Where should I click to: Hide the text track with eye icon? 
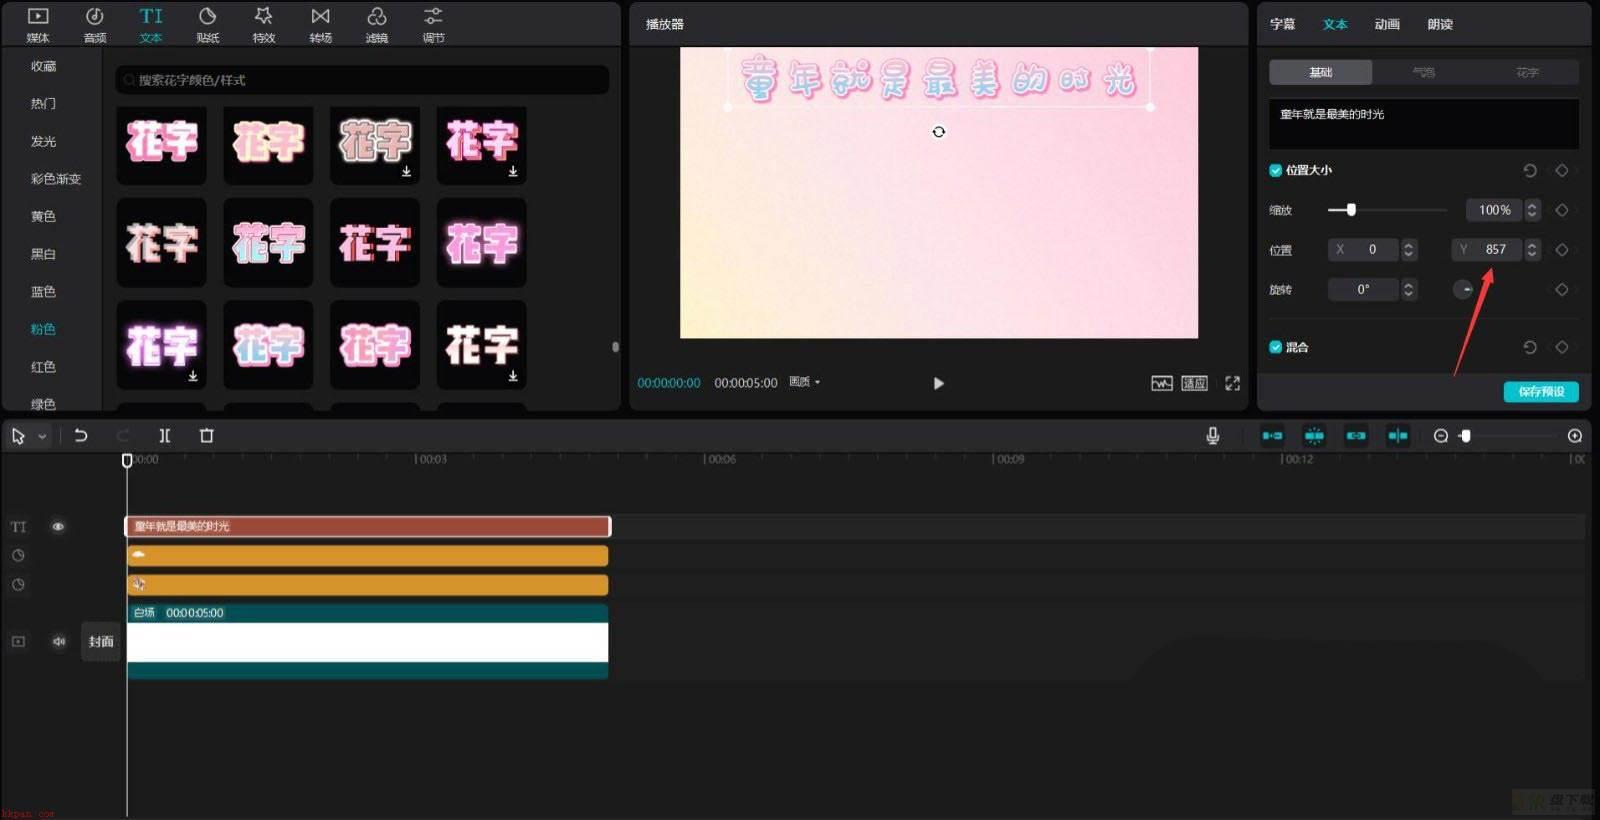[x=58, y=527]
